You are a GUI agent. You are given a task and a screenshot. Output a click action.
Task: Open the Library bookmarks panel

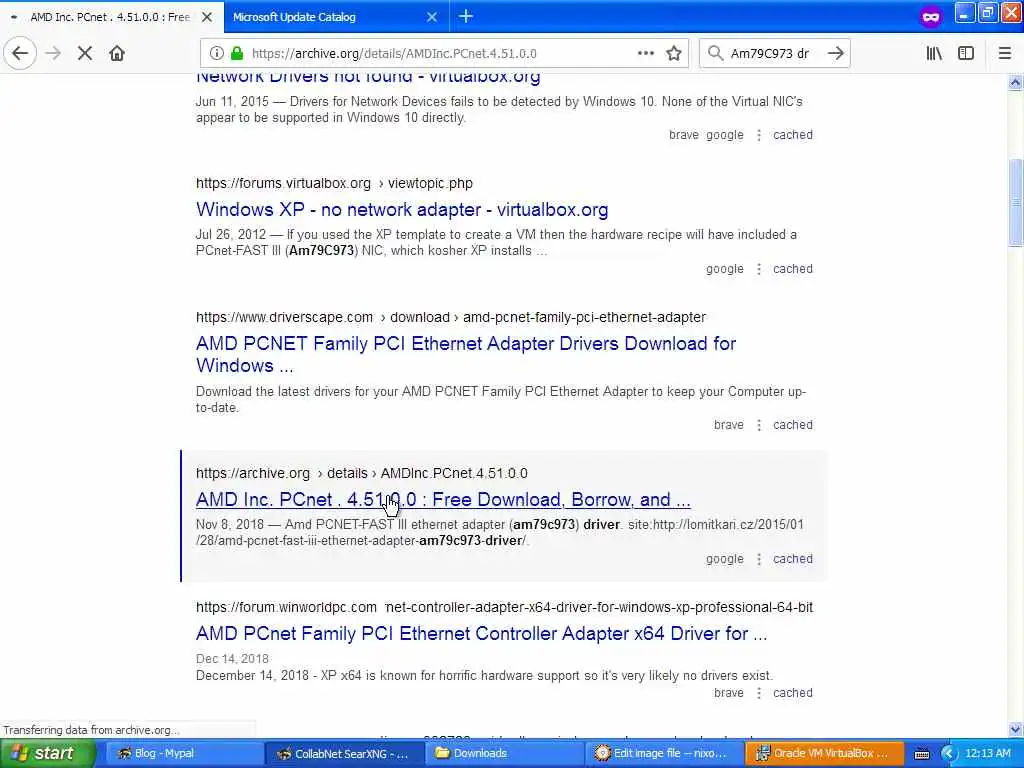[x=934, y=53]
